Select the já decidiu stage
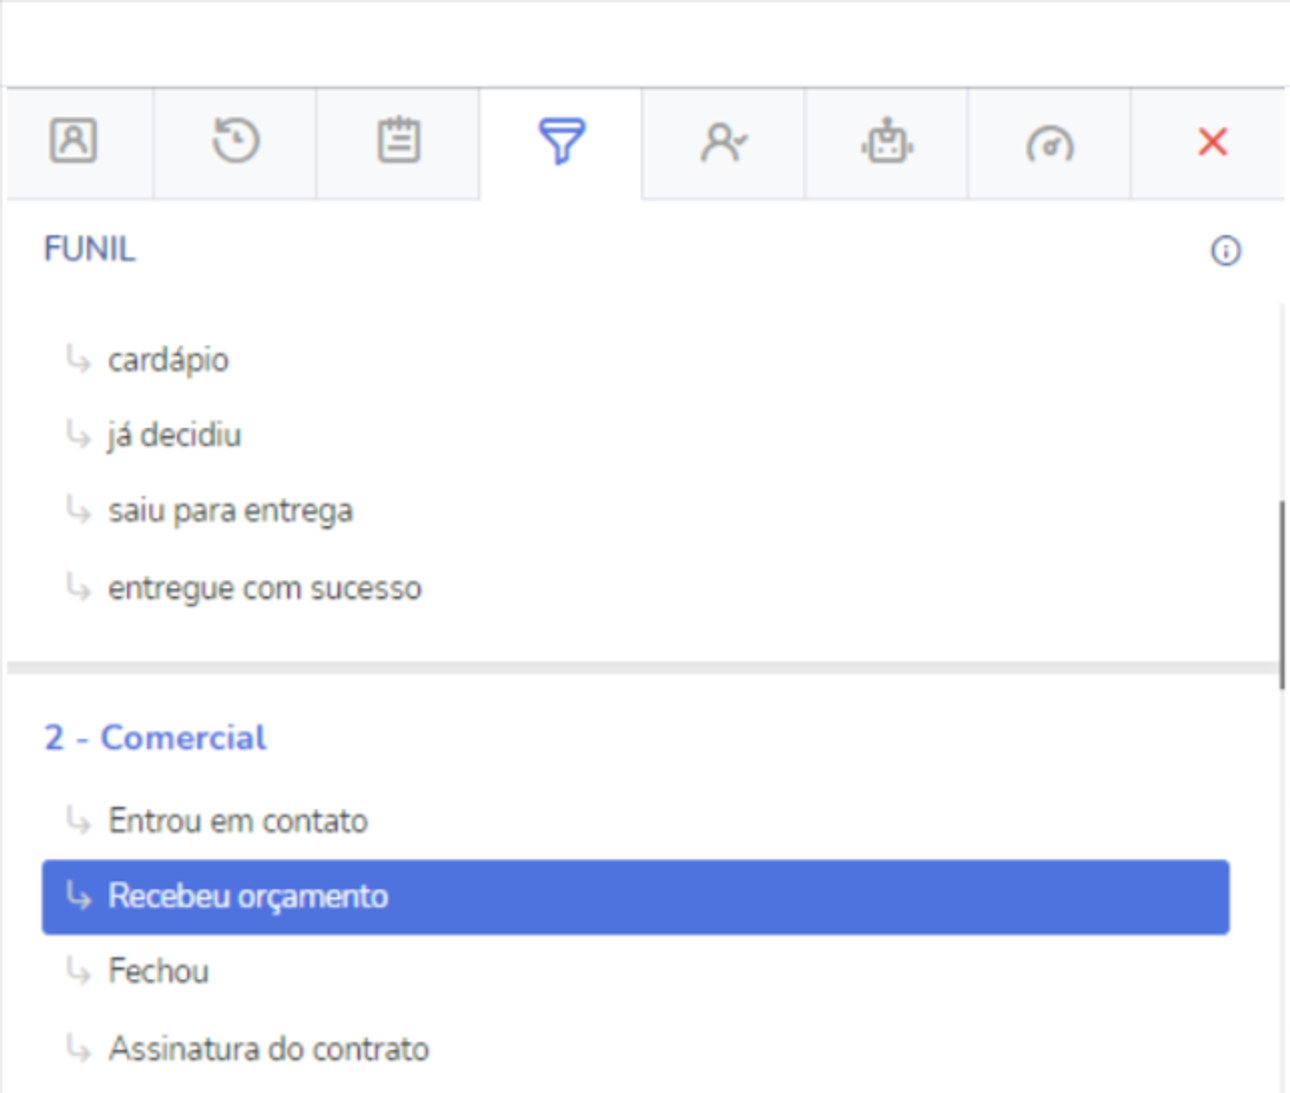Viewport: 1290px width, 1093px height. (x=174, y=435)
